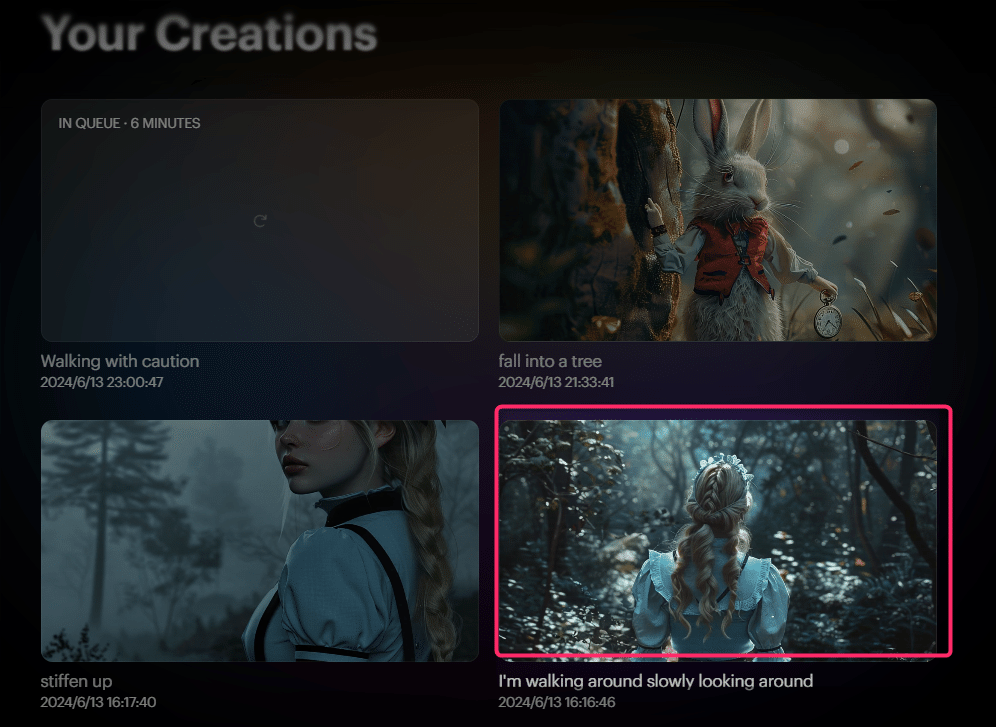Image resolution: width=996 pixels, height=727 pixels.
Task: Click the timestamp 2024/6/13 21:33:41
Action: (x=556, y=382)
